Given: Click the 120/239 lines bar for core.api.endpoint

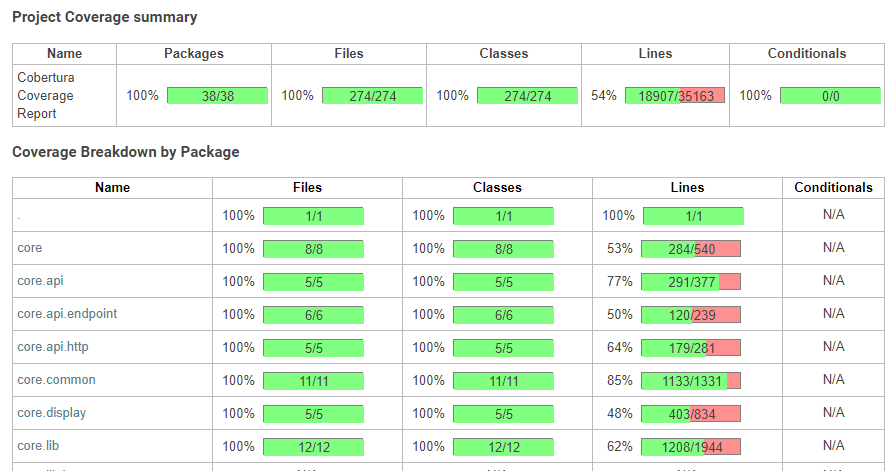Looking at the screenshot, I should tap(691, 314).
